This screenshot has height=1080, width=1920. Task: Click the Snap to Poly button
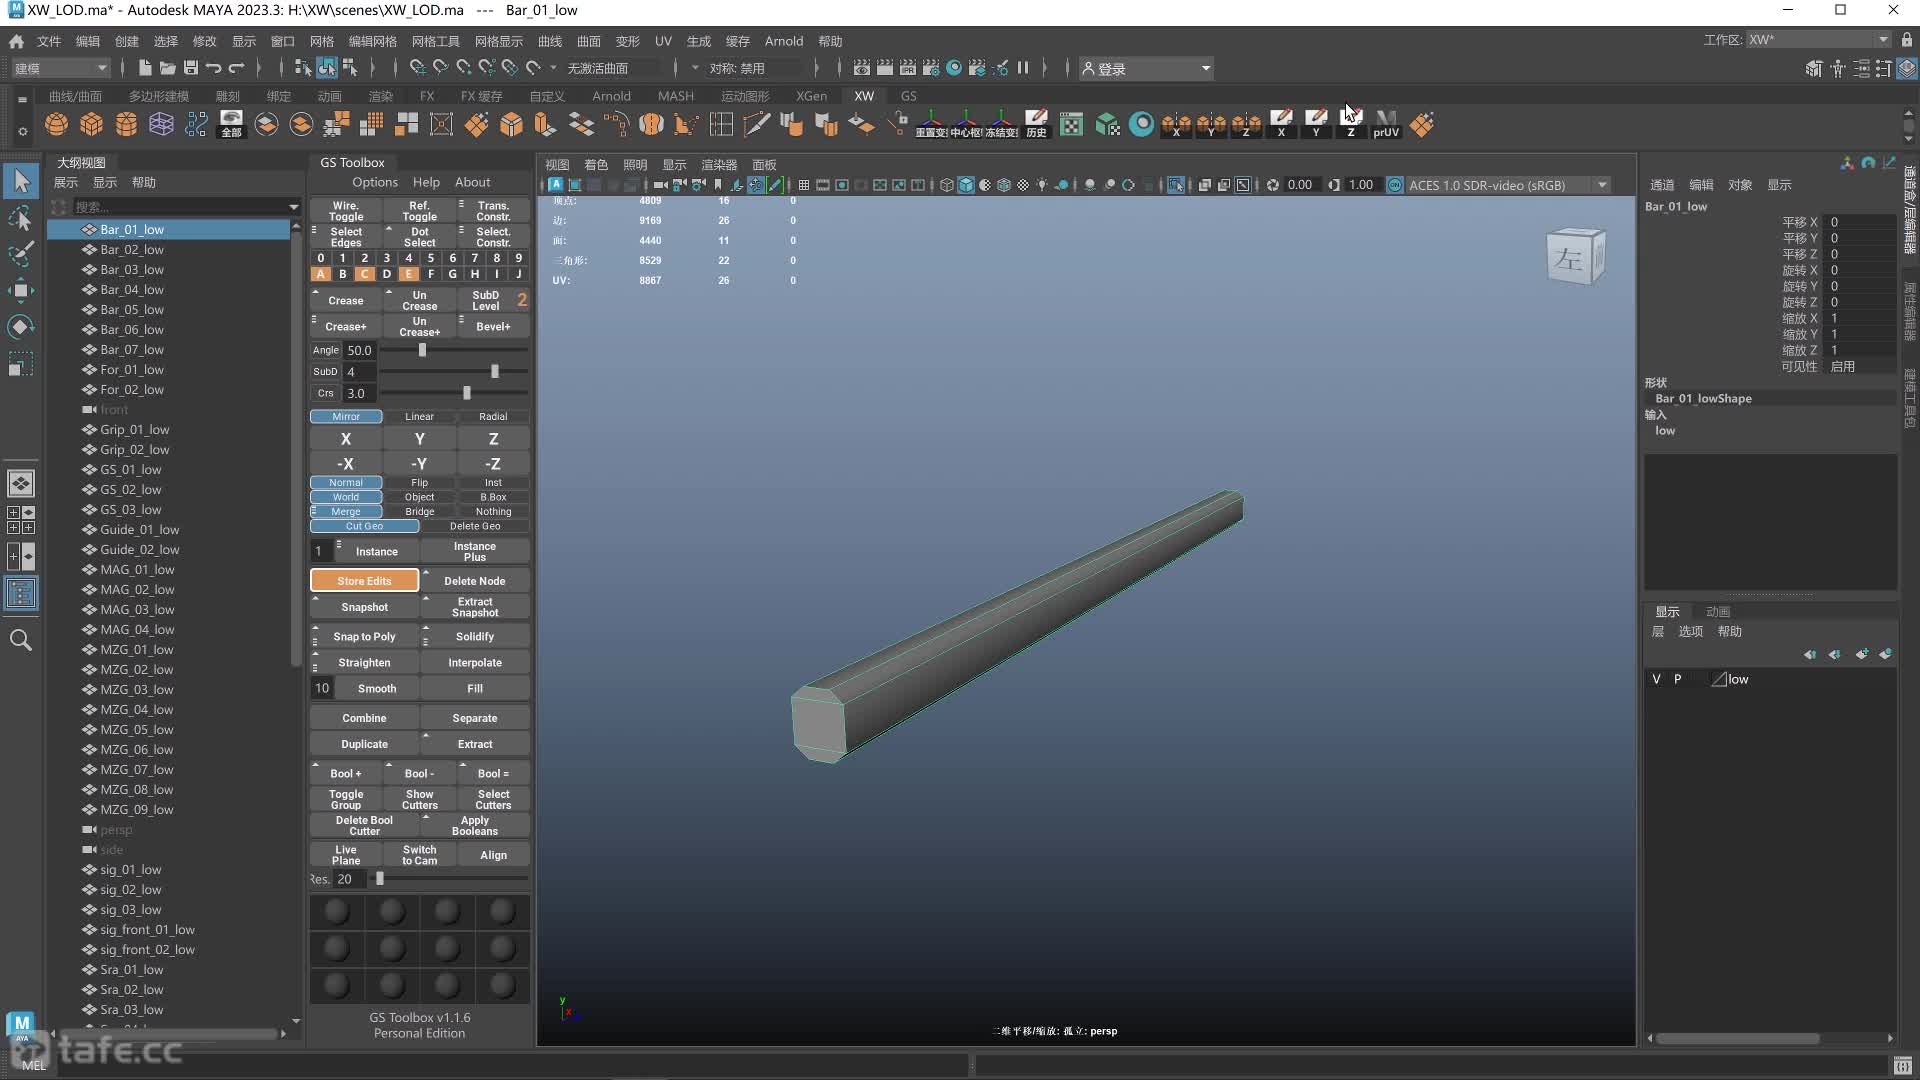point(364,636)
